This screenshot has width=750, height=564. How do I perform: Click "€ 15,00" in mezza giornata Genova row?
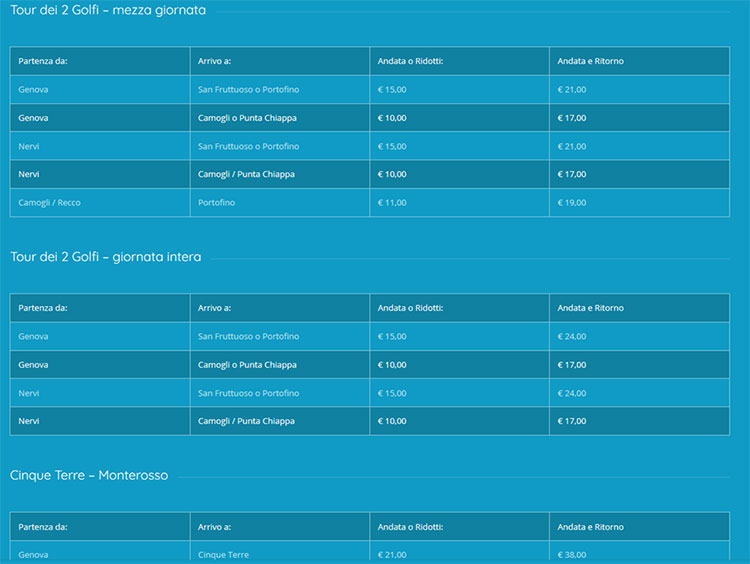[x=392, y=90]
